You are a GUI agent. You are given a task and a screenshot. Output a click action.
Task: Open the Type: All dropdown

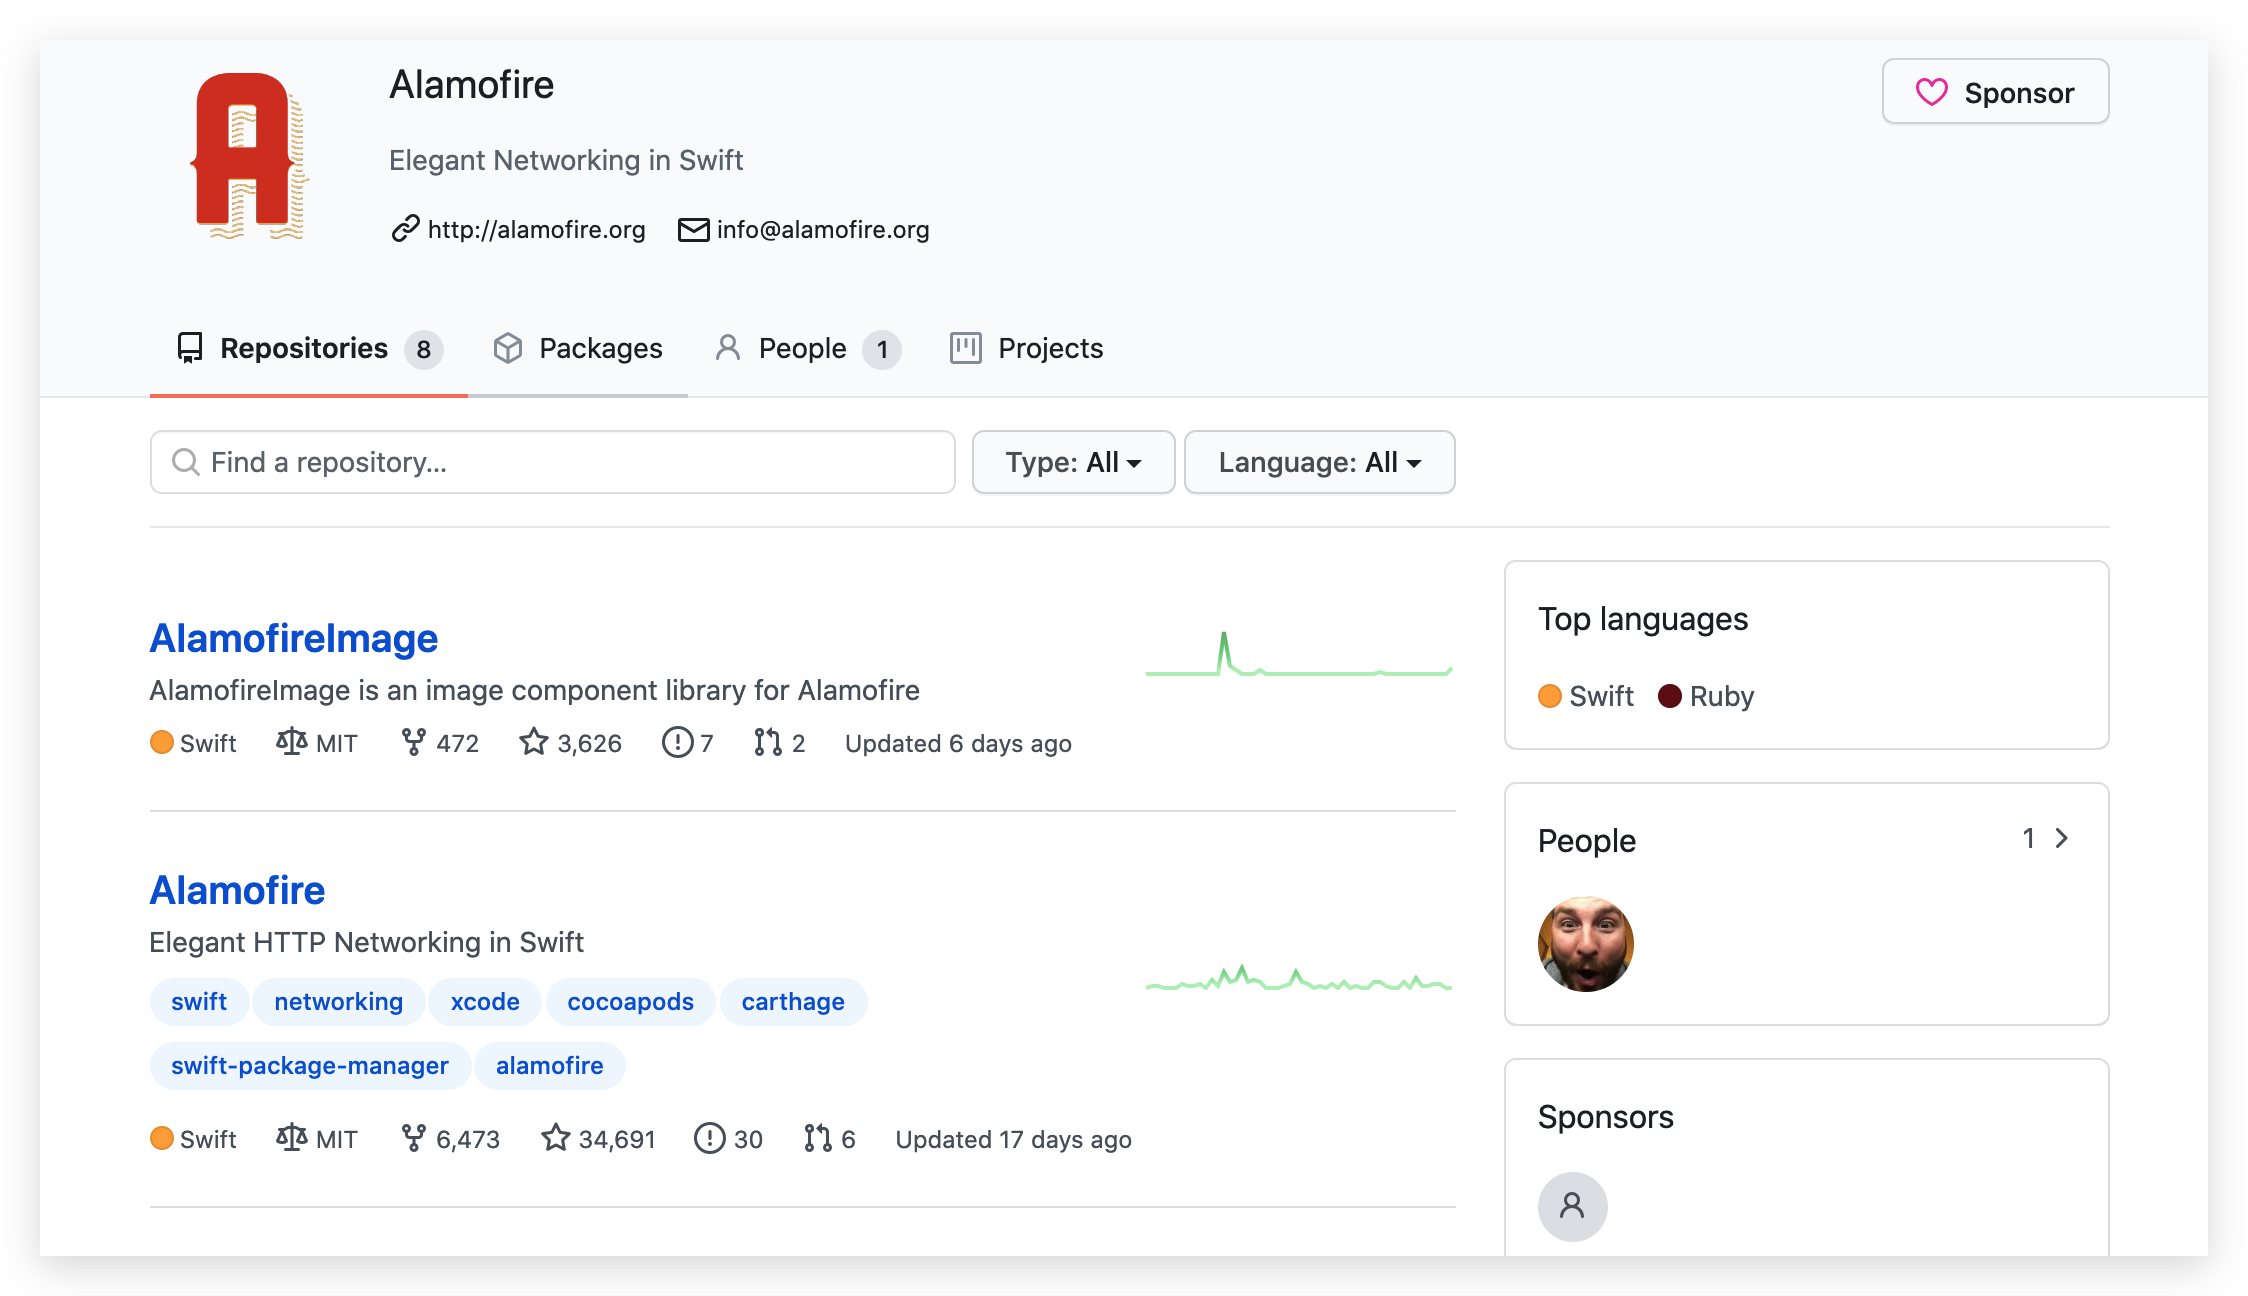click(x=1073, y=462)
